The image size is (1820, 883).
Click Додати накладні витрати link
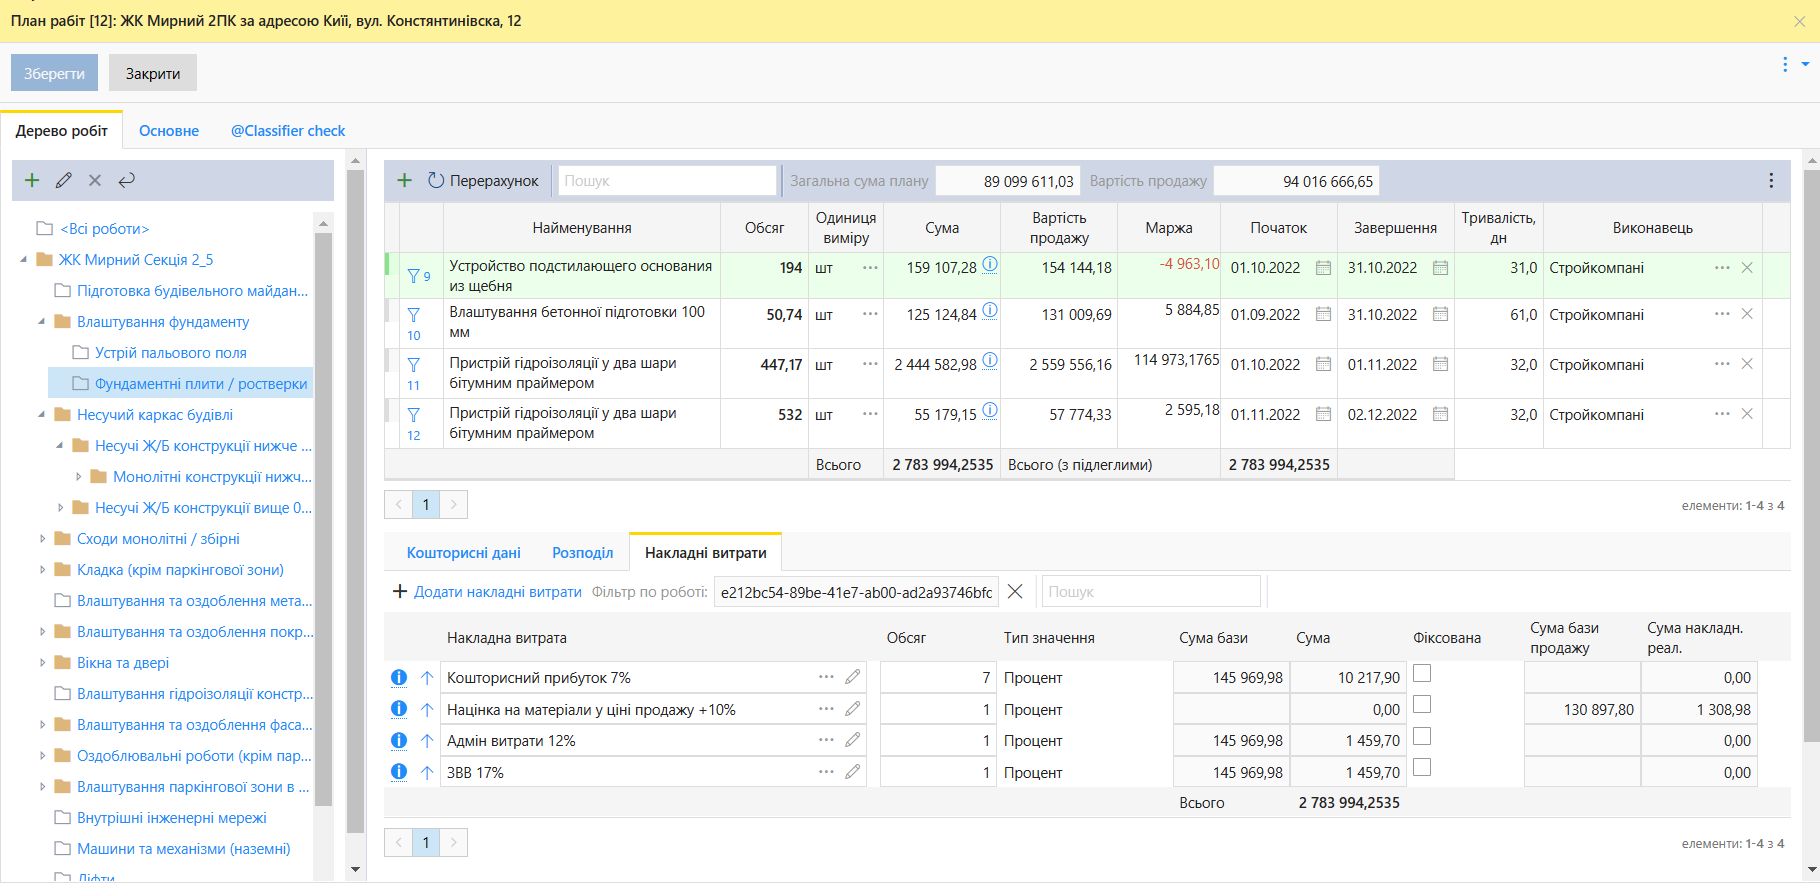tap(487, 591)
